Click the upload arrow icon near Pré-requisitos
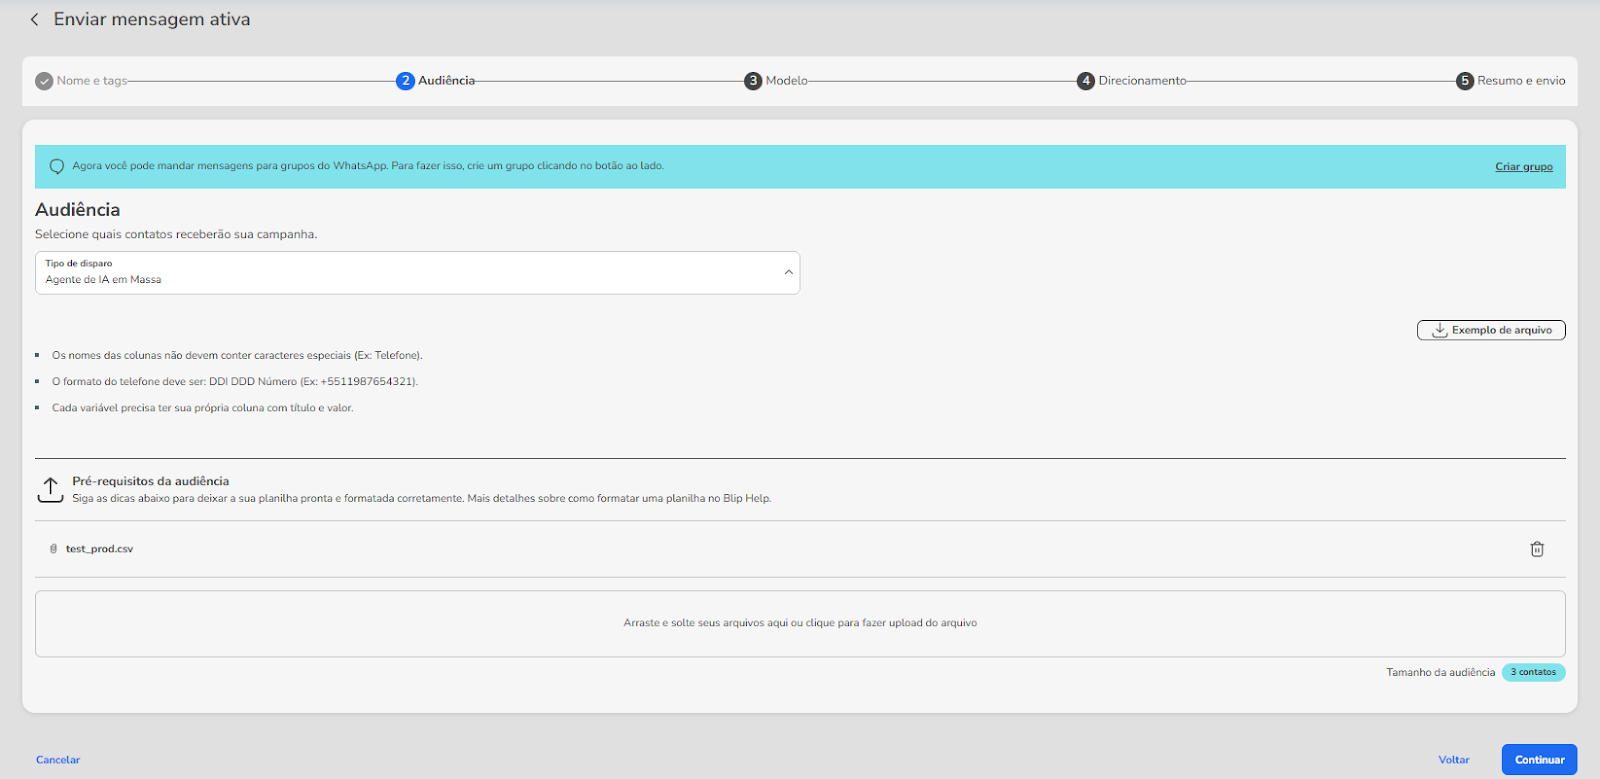 coord(50,489)
